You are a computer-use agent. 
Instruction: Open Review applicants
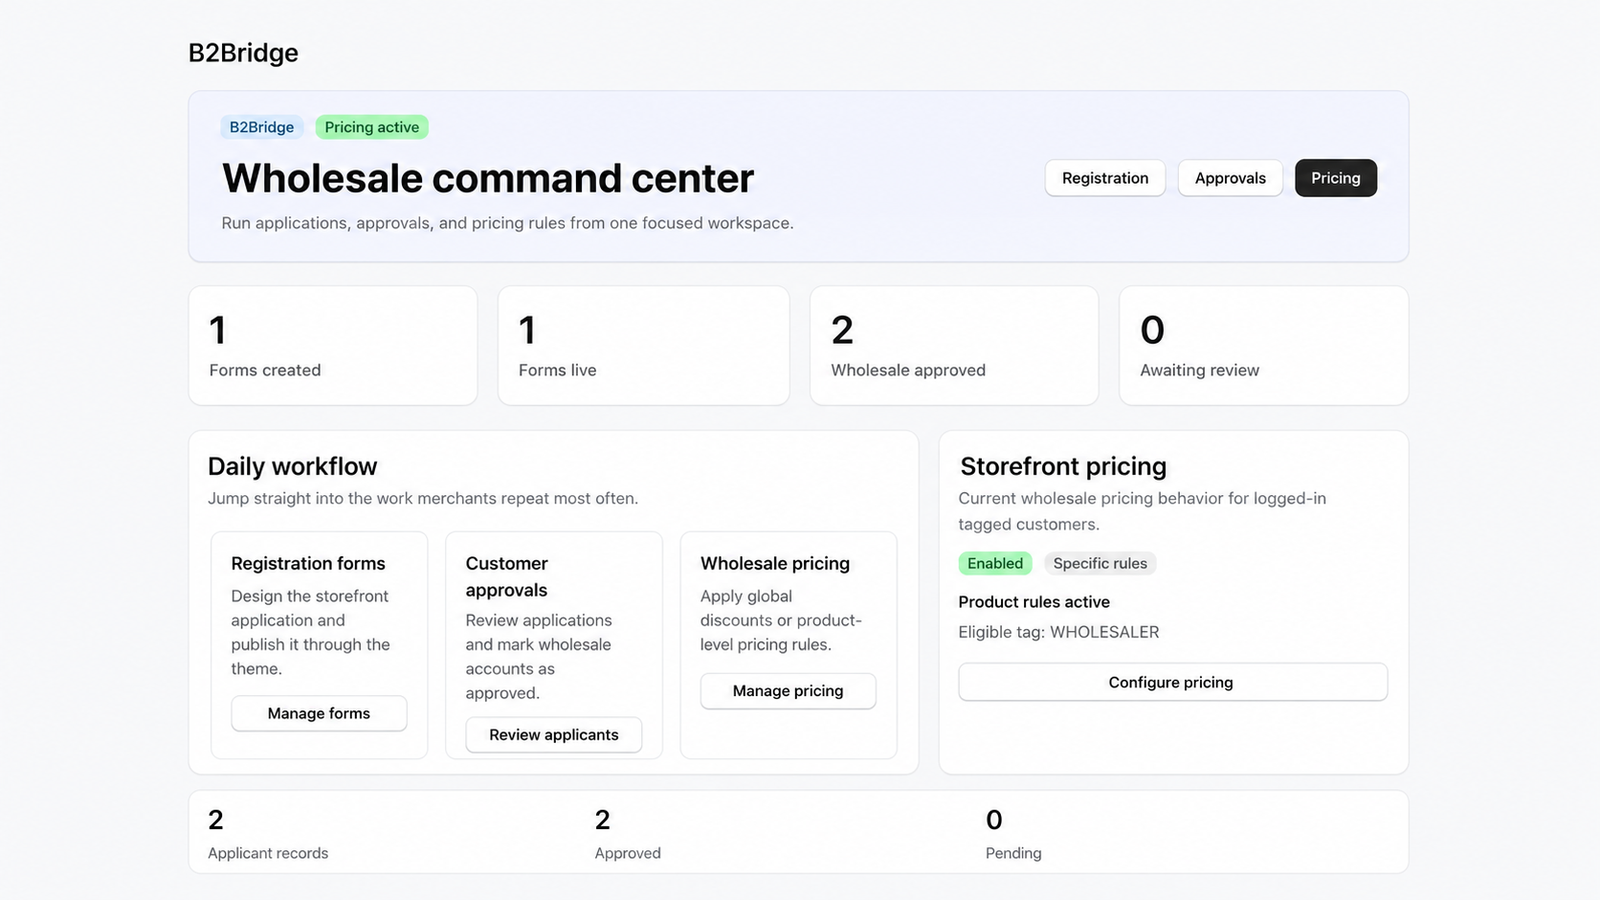click(554, 735)
